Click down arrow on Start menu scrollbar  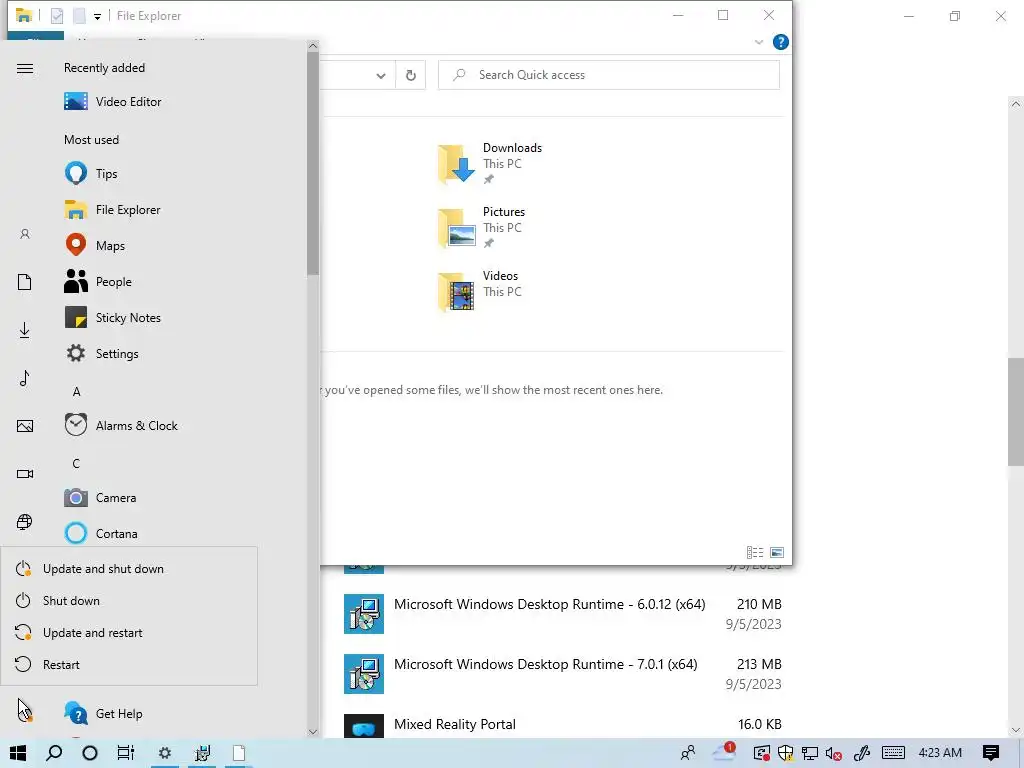[x=313, y=731]
